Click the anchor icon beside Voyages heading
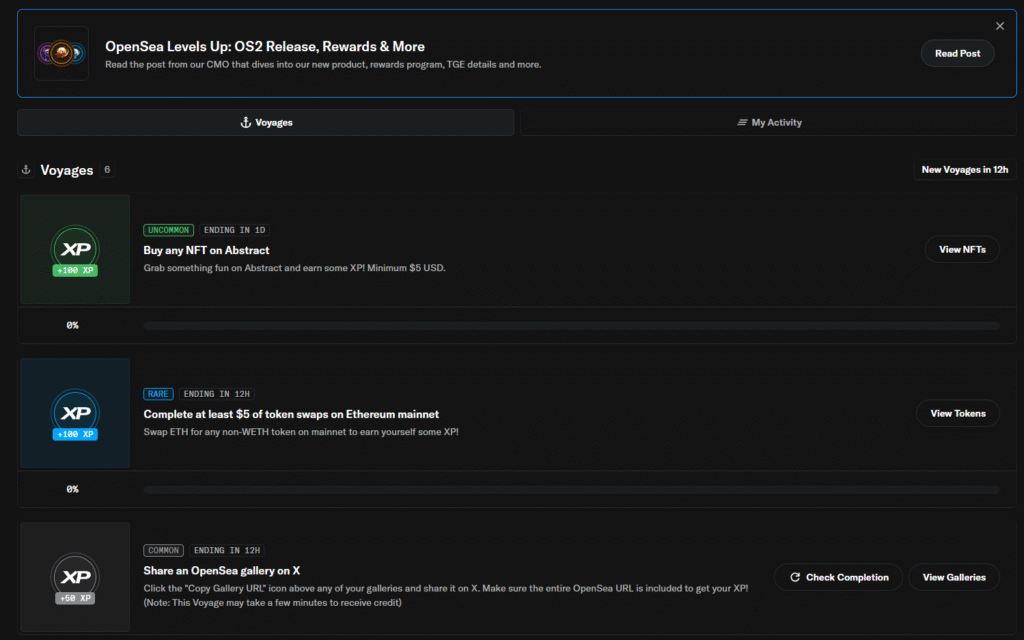1024x640 pixels. pos(26,170)
